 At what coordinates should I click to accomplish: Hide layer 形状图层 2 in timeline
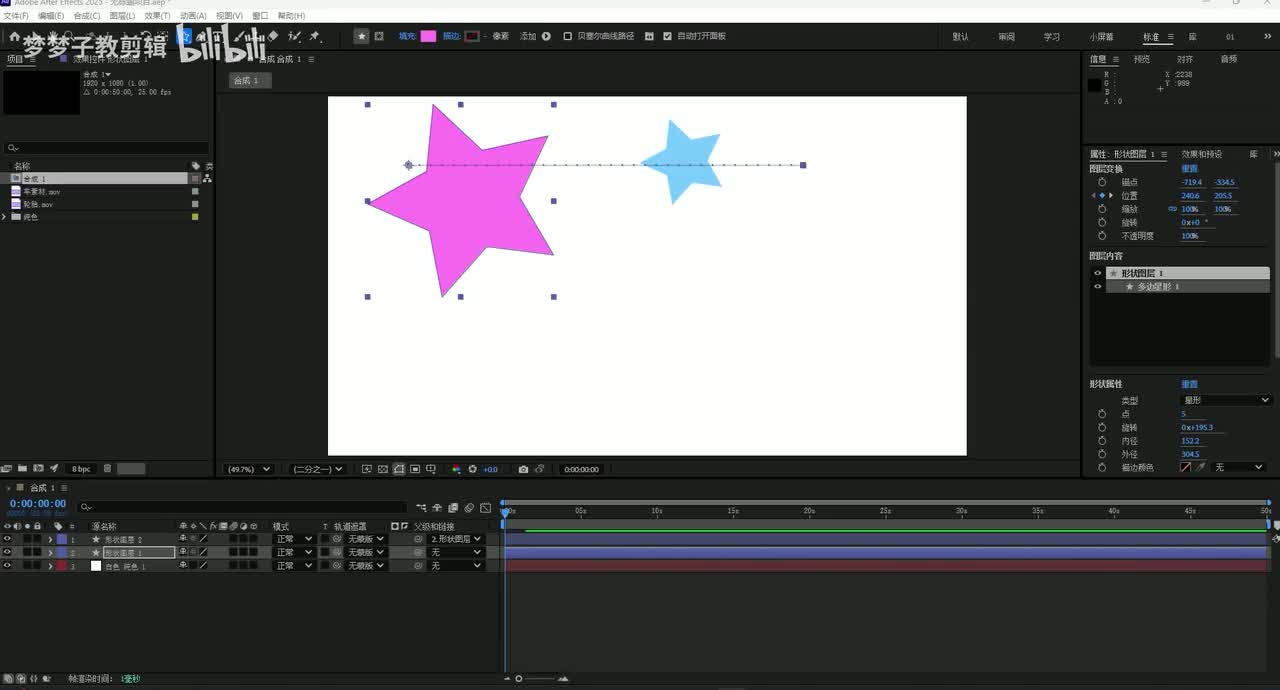(x=7, y=539)
